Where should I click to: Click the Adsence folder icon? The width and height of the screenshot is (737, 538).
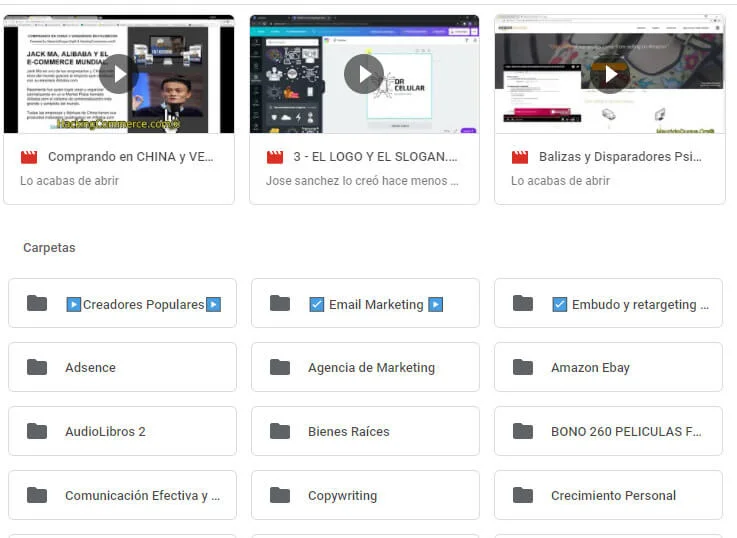37,367
